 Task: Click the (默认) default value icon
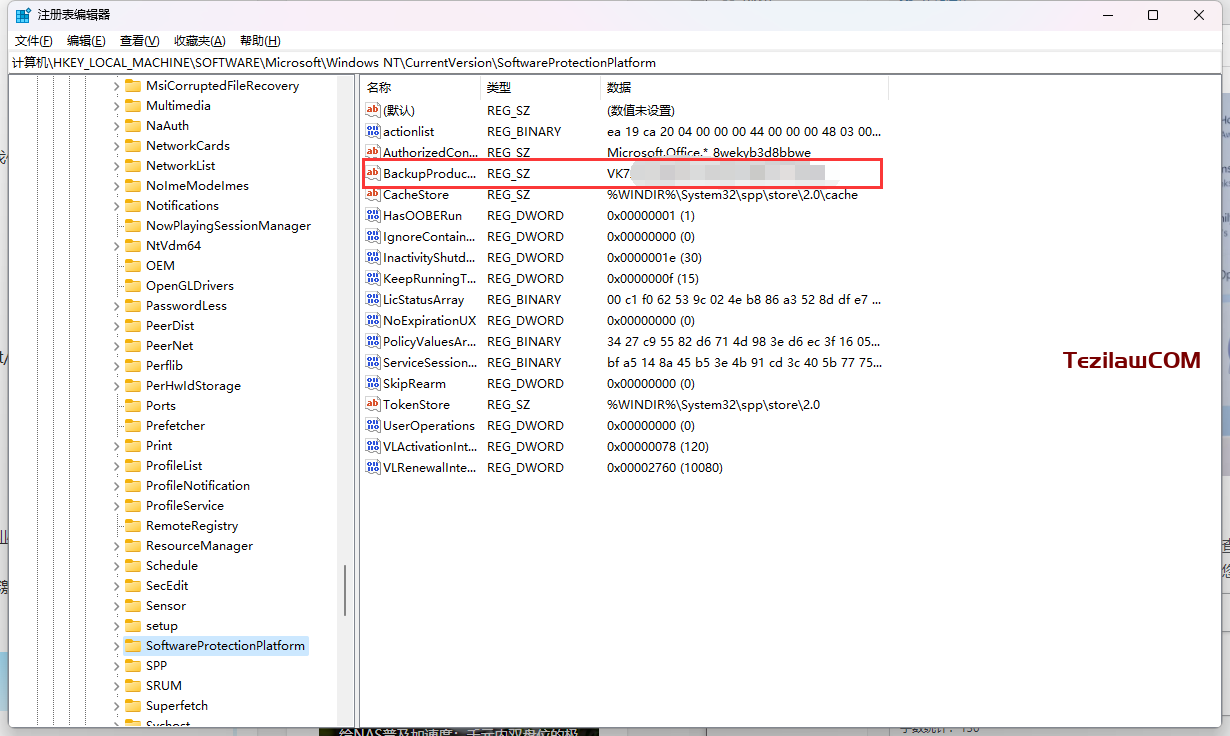click(x=373, y=110)
